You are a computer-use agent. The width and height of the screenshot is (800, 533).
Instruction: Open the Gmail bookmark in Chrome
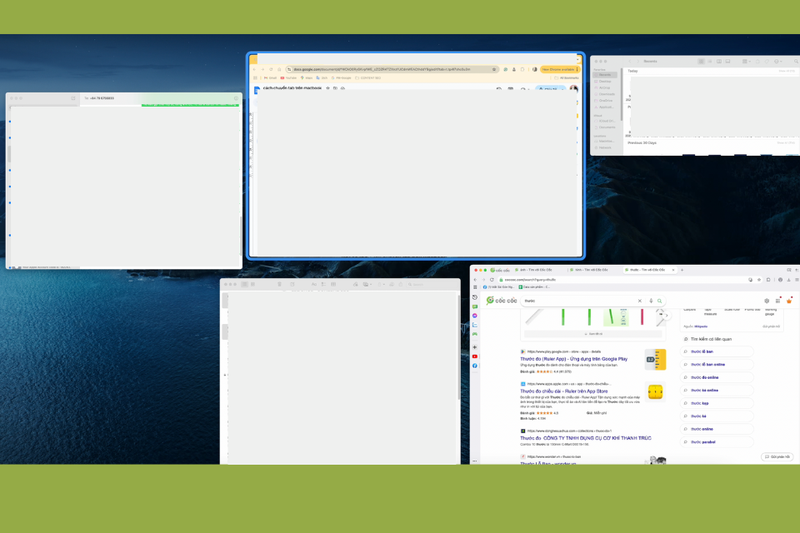click(270, 78)
